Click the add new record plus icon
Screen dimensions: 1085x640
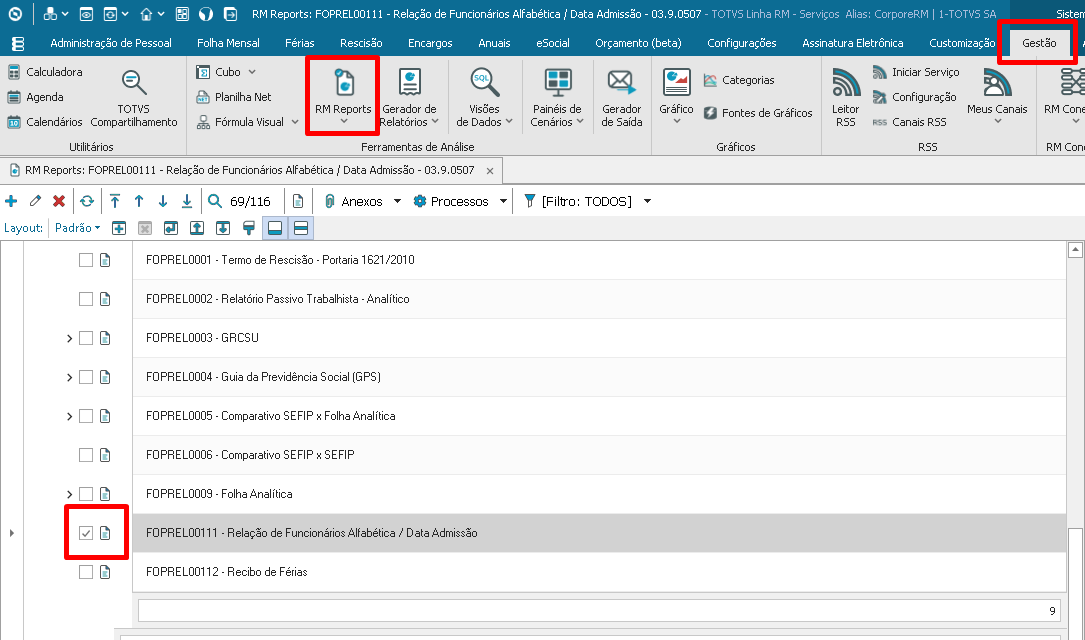click(11, 201)
